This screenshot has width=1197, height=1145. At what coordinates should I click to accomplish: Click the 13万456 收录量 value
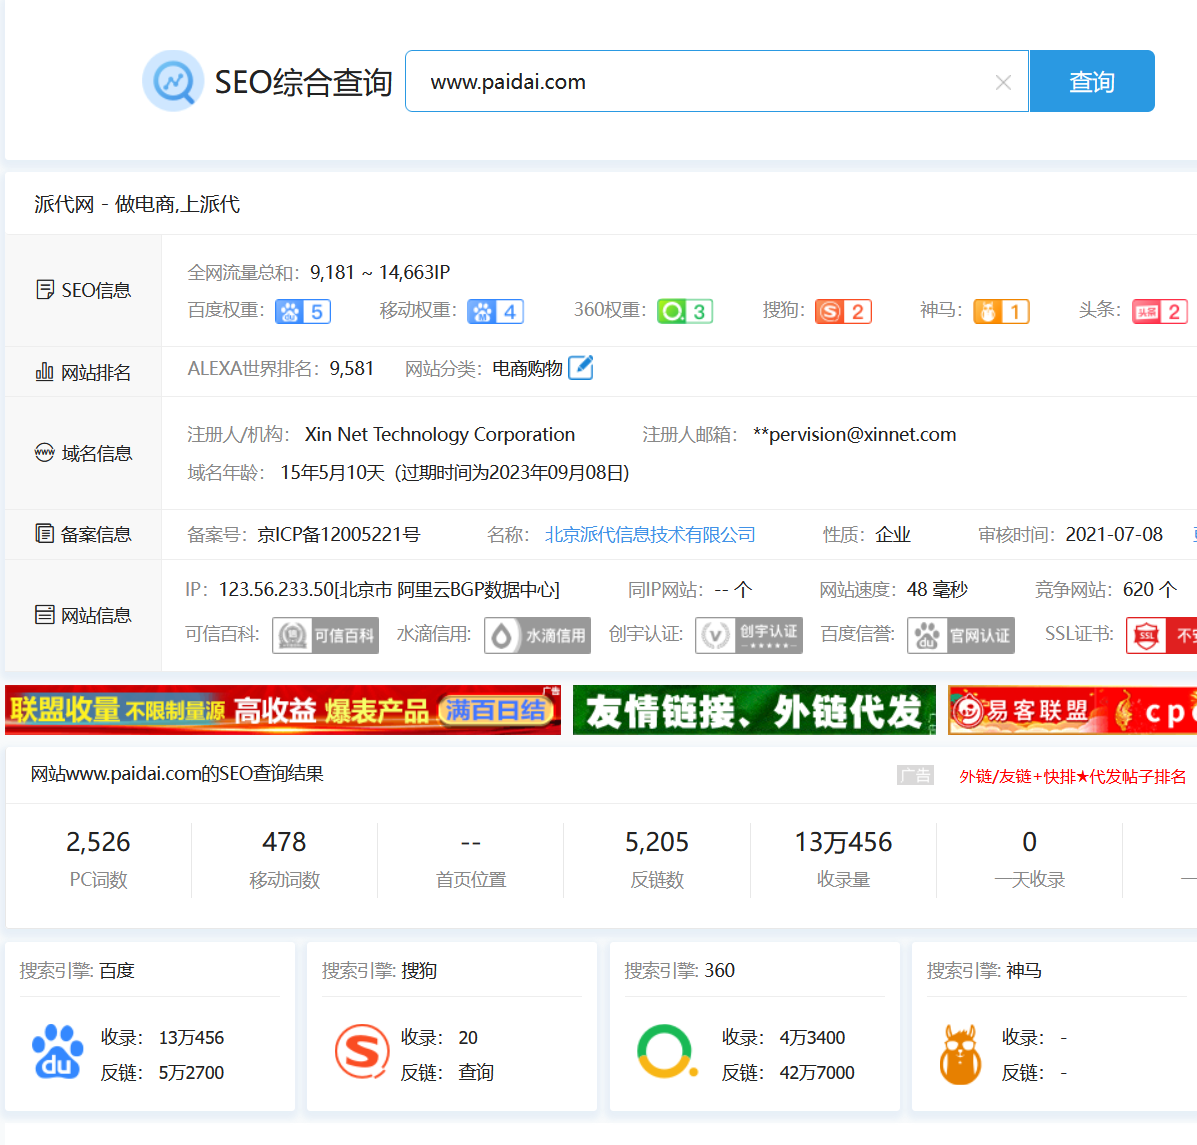pos(844,842)
